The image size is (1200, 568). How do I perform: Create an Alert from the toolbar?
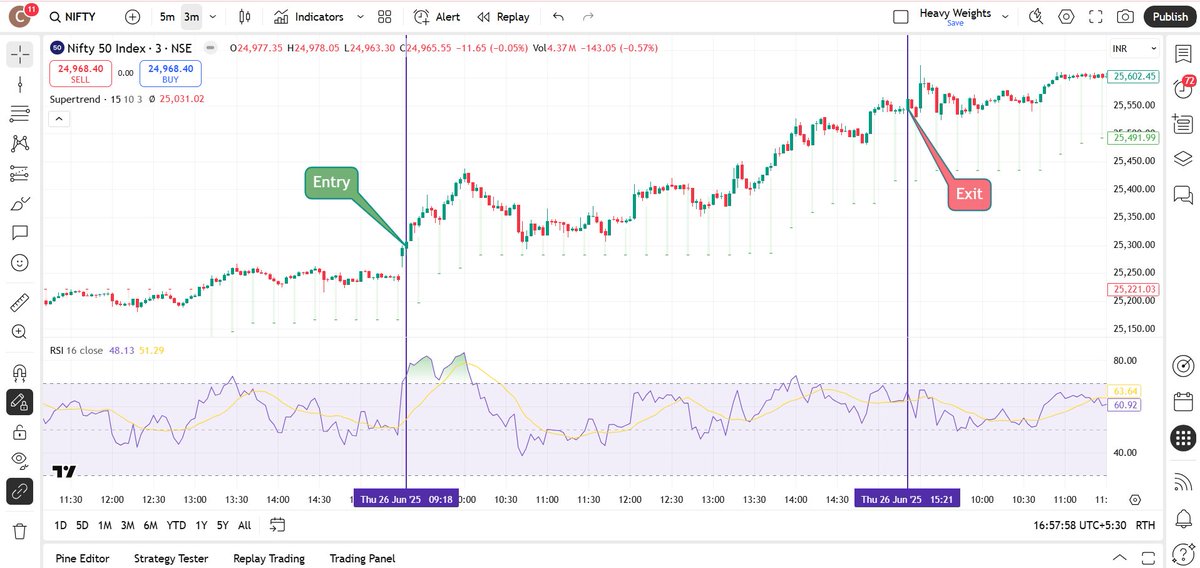pyautogui.click(x=436, y=17)
